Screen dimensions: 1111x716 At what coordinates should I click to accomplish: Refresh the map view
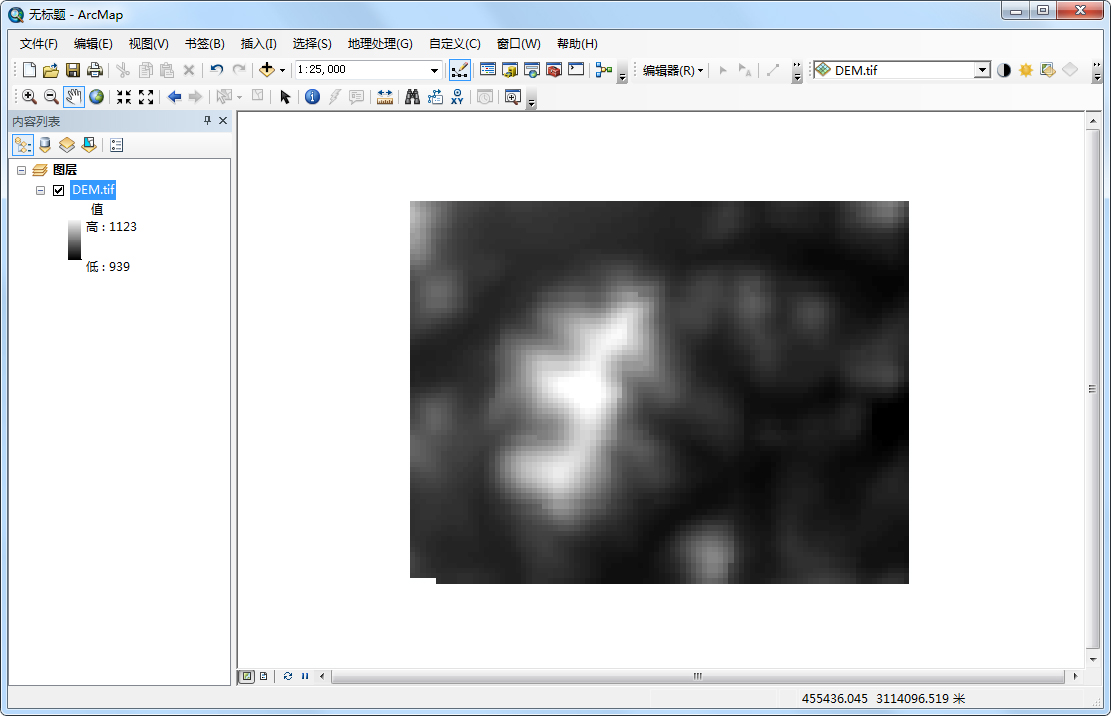pyautogui.click(x=288, y=676)
